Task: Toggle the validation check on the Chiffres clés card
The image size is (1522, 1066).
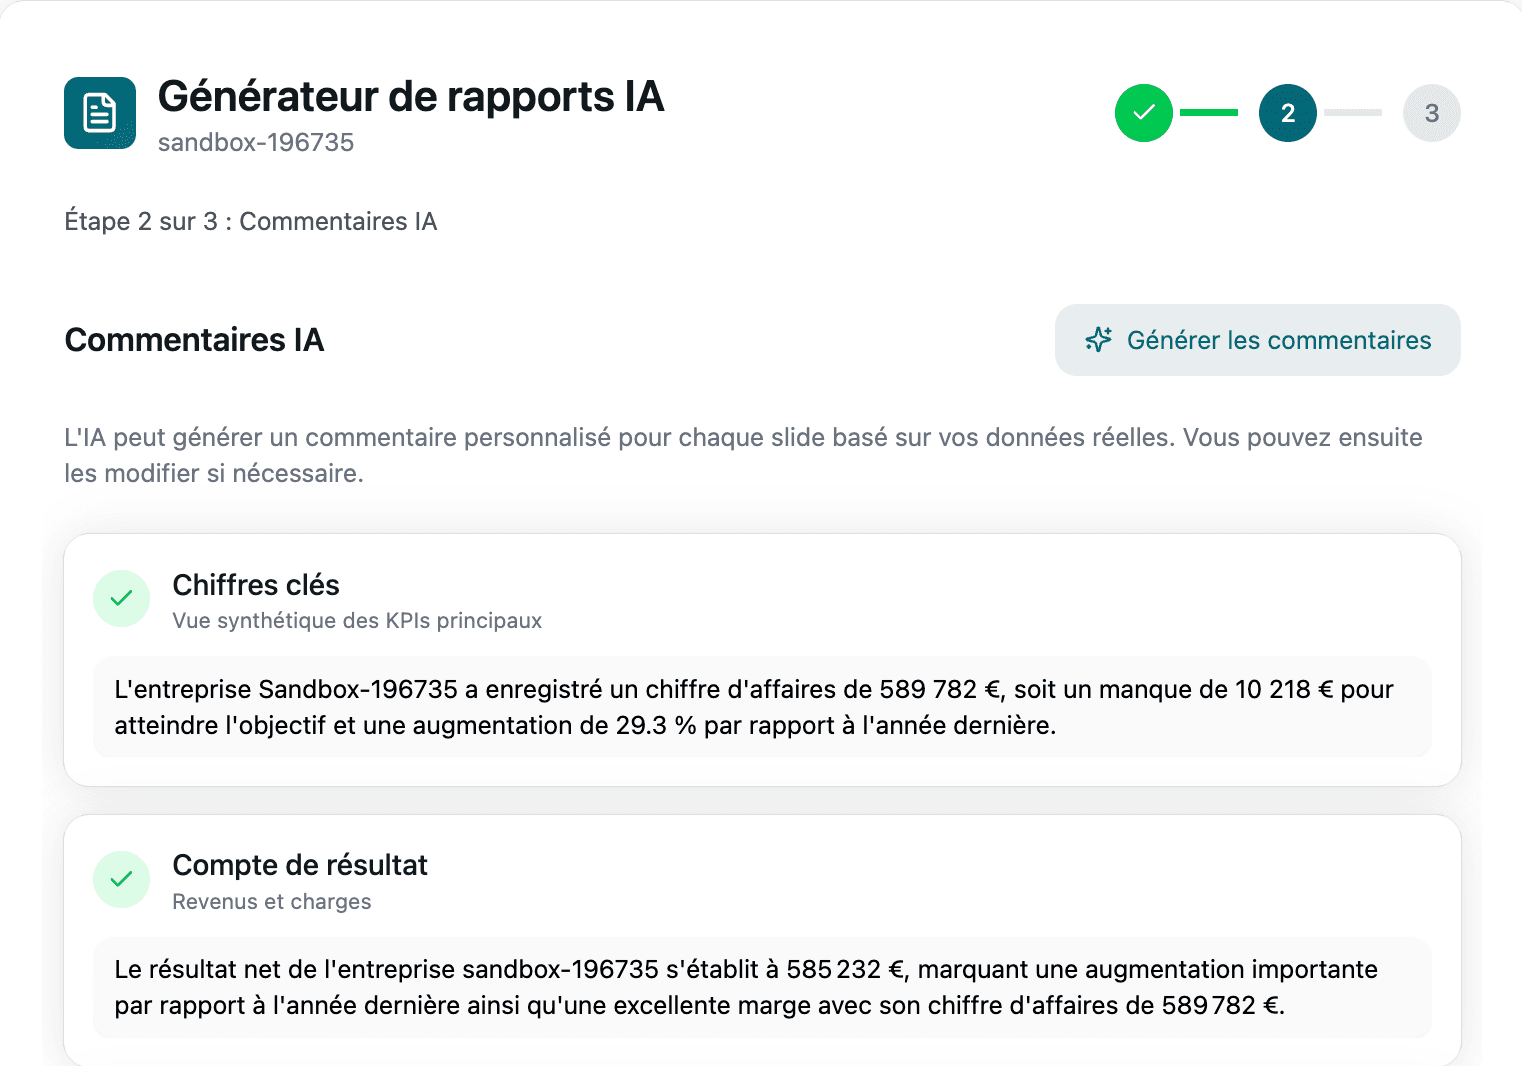Action: (121, 598)
